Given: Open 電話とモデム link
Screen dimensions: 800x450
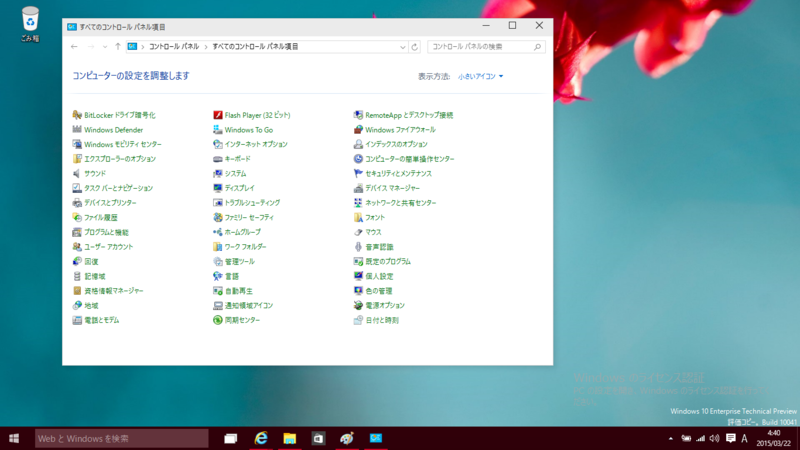Looking at the screenshot, I should (x=102, y=320).
